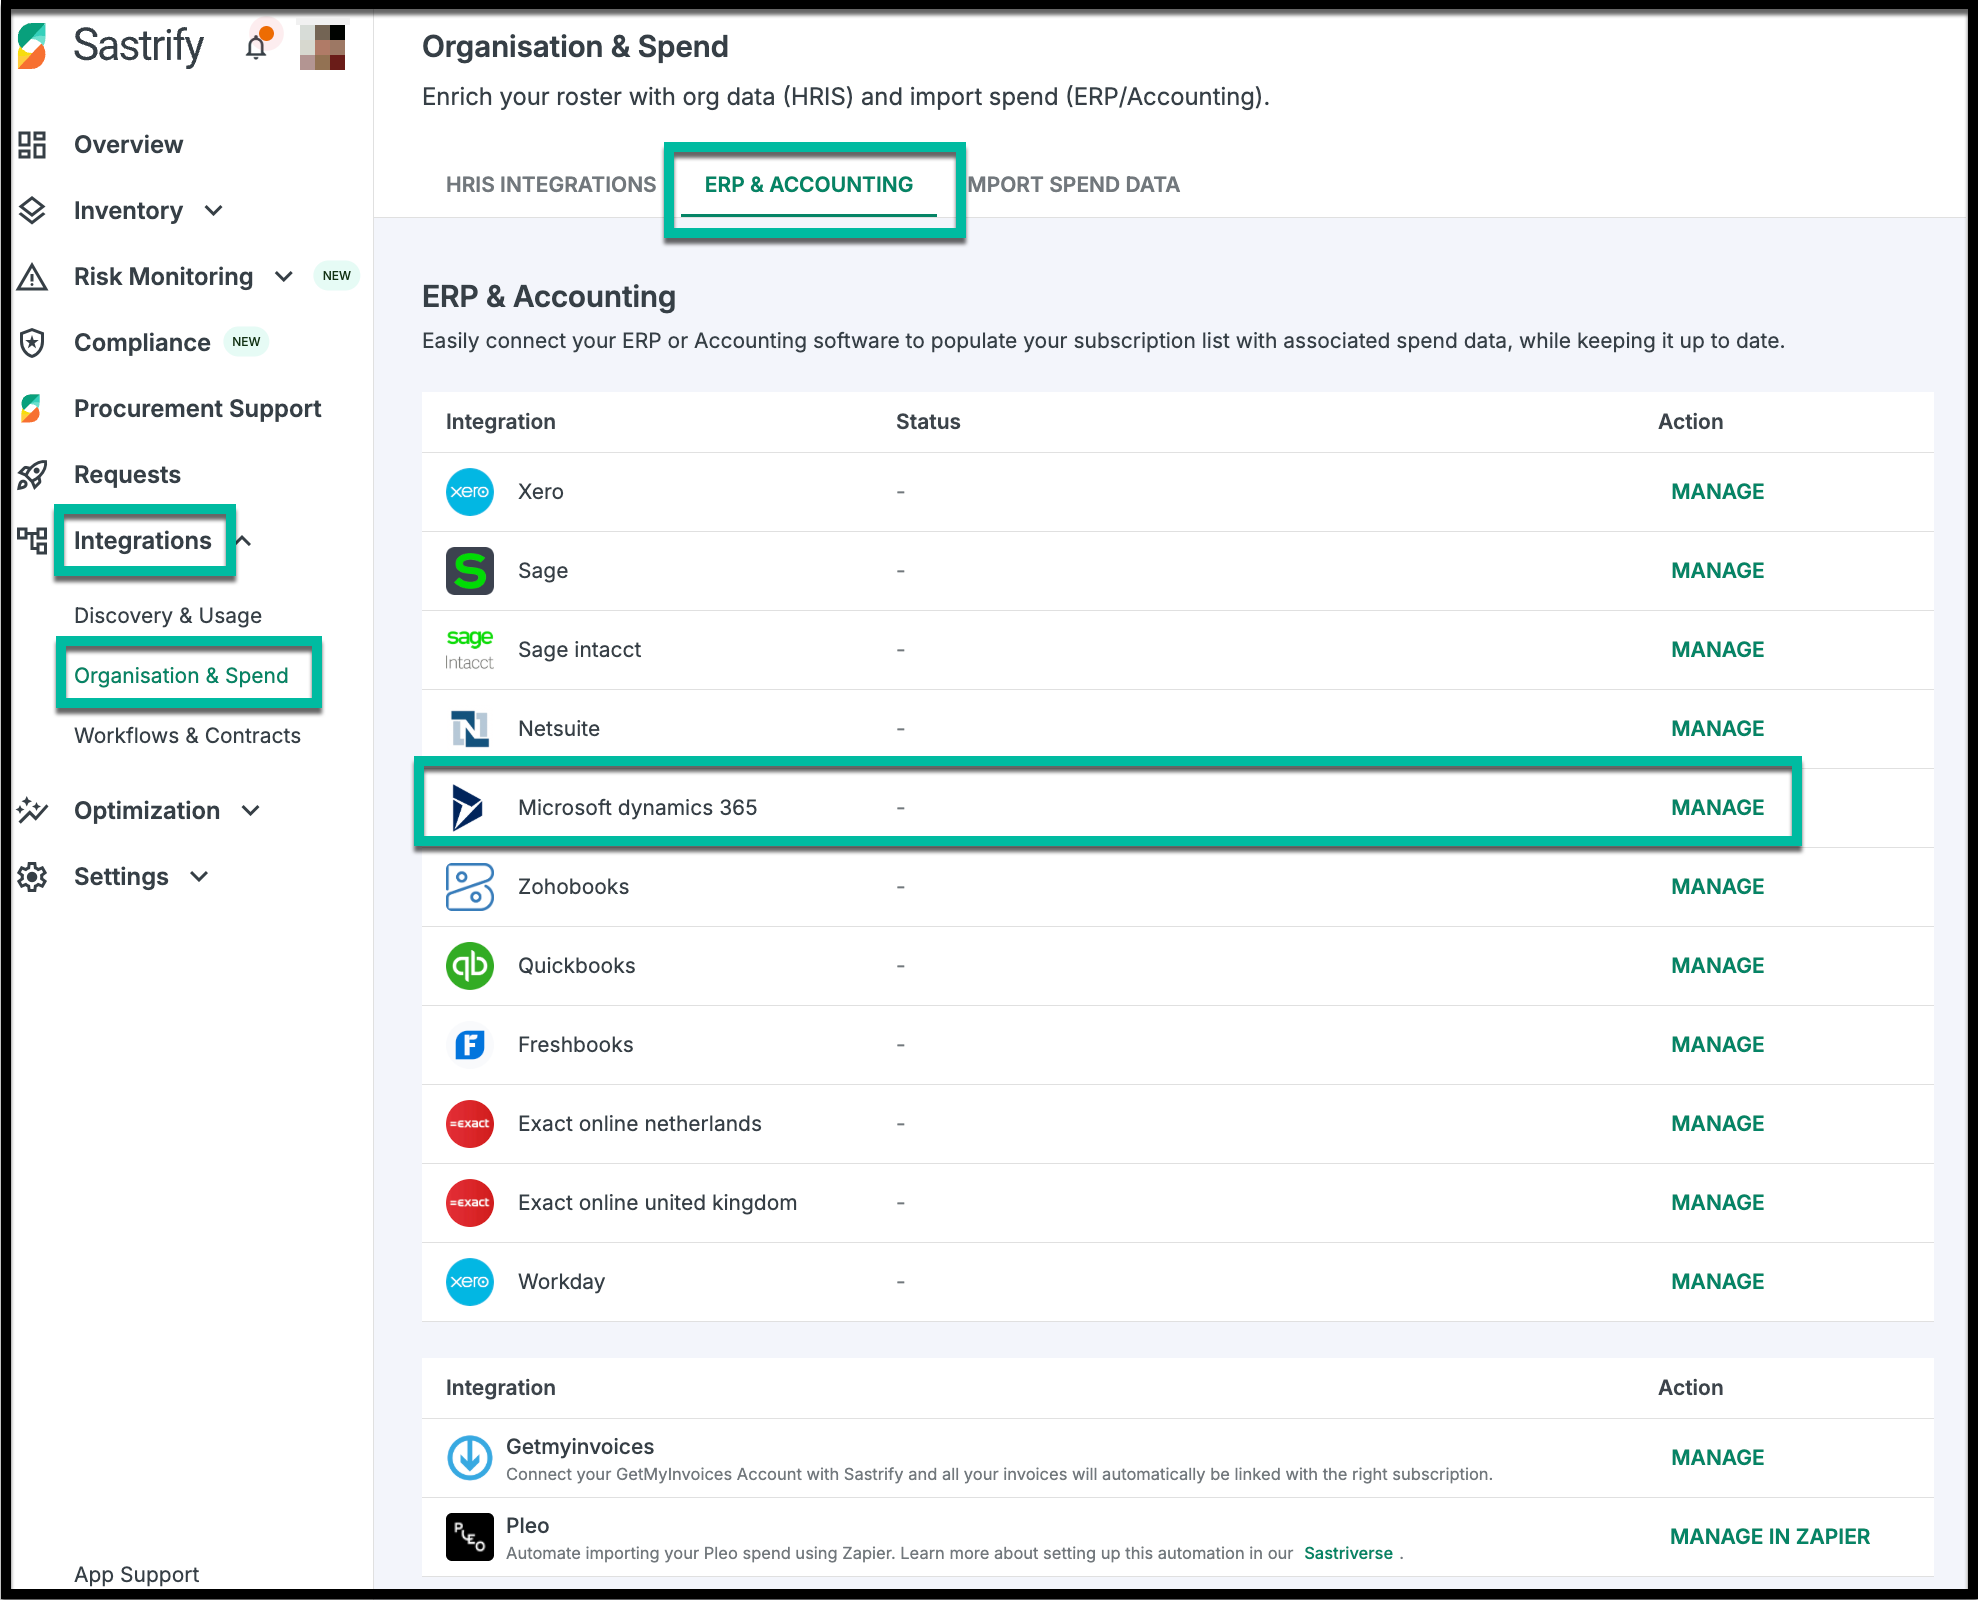Click the Compliance shield icon
This screenshot has width=1978, height=1600.
click(32, 343)
